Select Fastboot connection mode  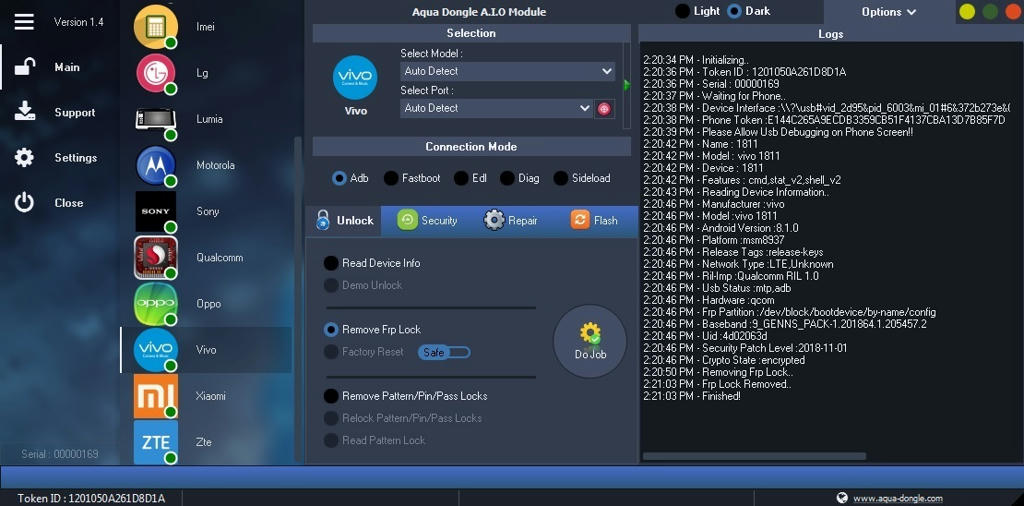tap(391, 179)
